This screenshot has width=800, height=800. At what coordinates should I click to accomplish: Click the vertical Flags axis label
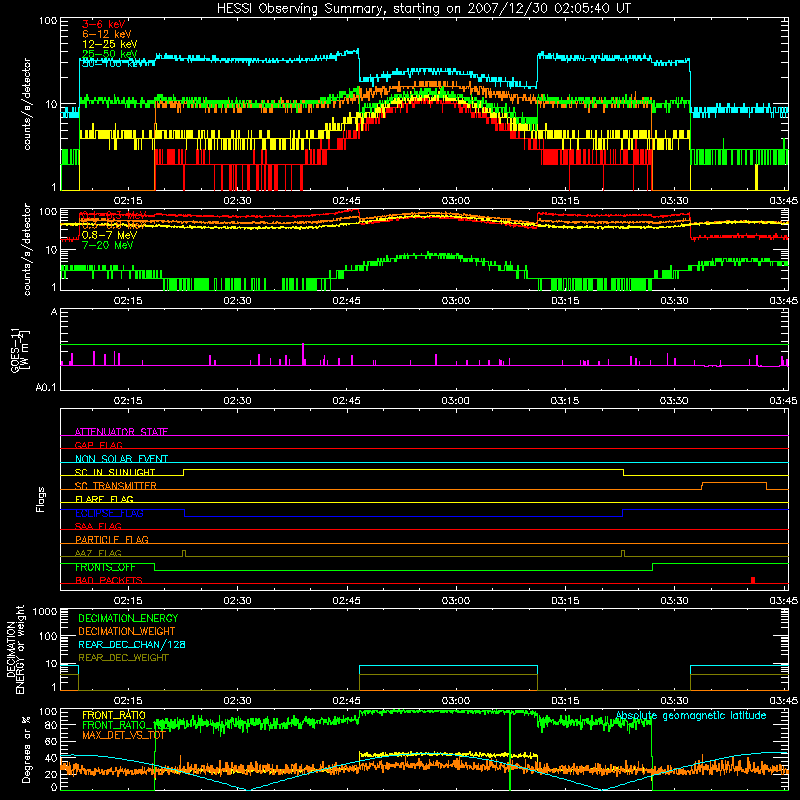pyautogui.click(x=41, y=499)
